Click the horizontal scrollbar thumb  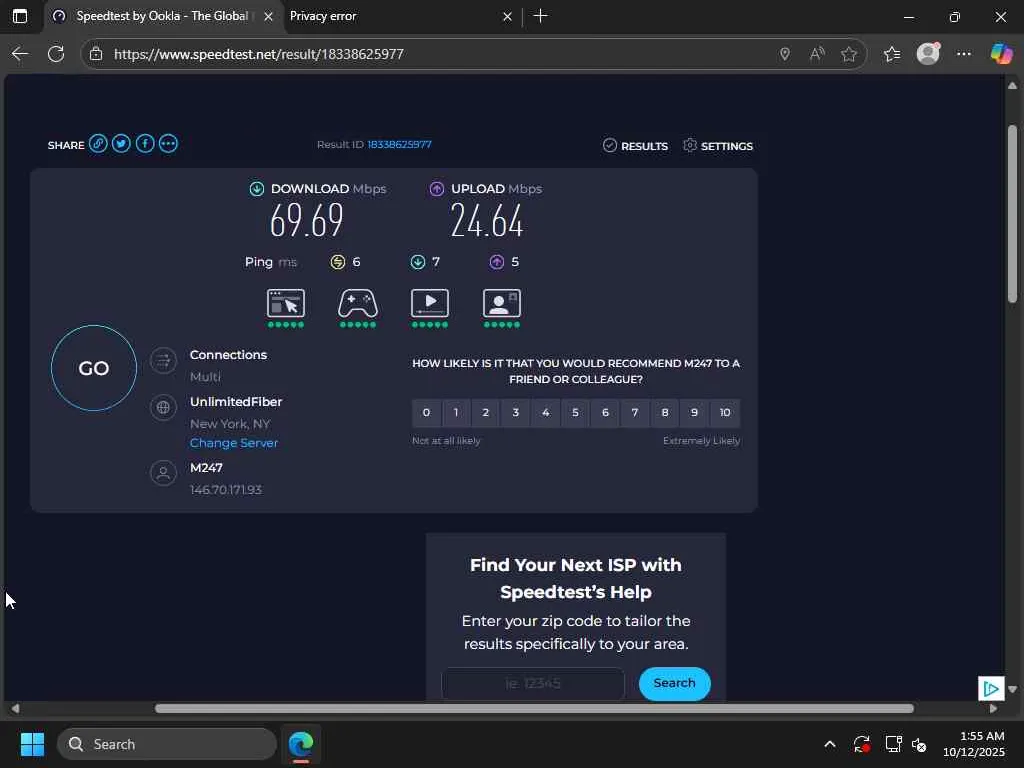(534, 709)
